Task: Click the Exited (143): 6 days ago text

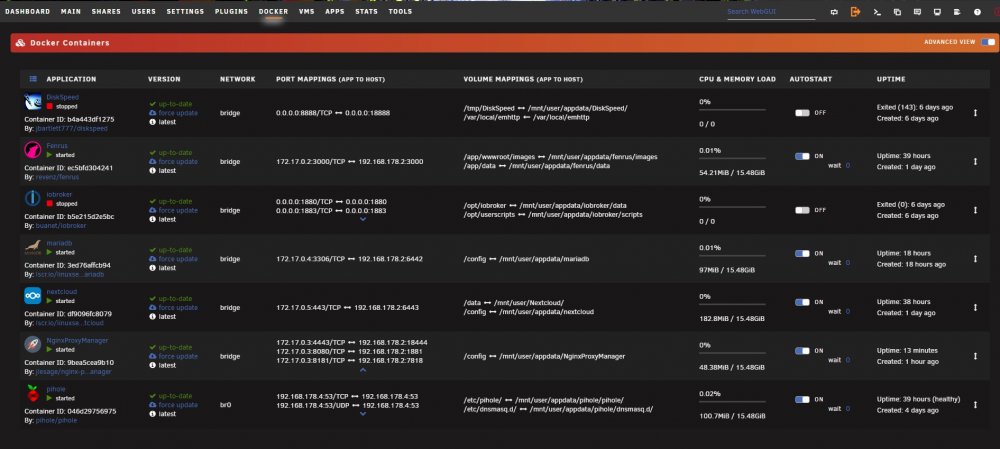Action: 915,107
